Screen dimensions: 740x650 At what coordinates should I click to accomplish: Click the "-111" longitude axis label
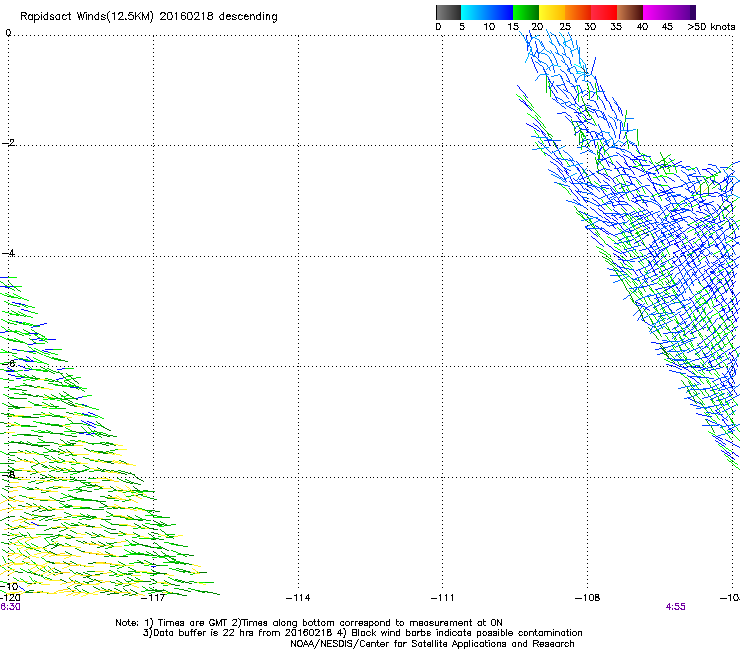(443, 598)
